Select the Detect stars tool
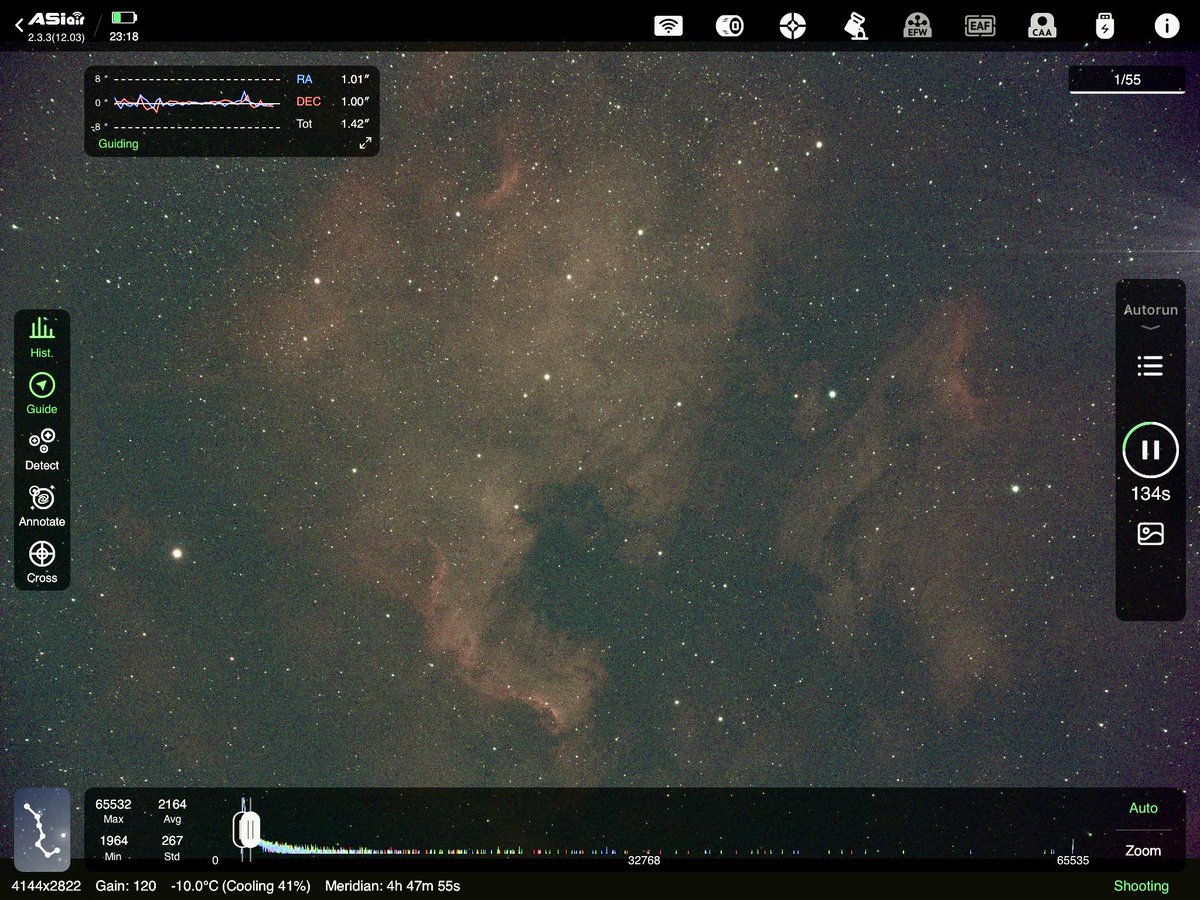 tap(42, 449)
